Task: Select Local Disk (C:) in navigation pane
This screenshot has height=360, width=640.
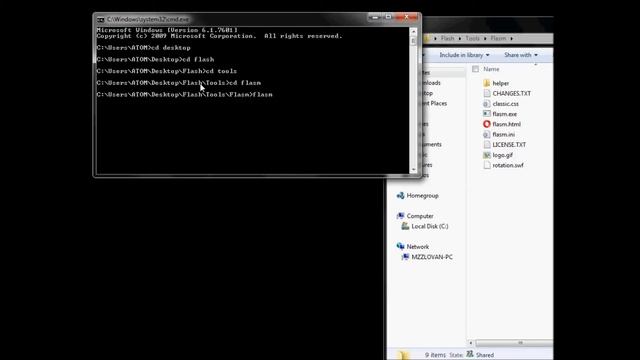Action: (430, 226)
